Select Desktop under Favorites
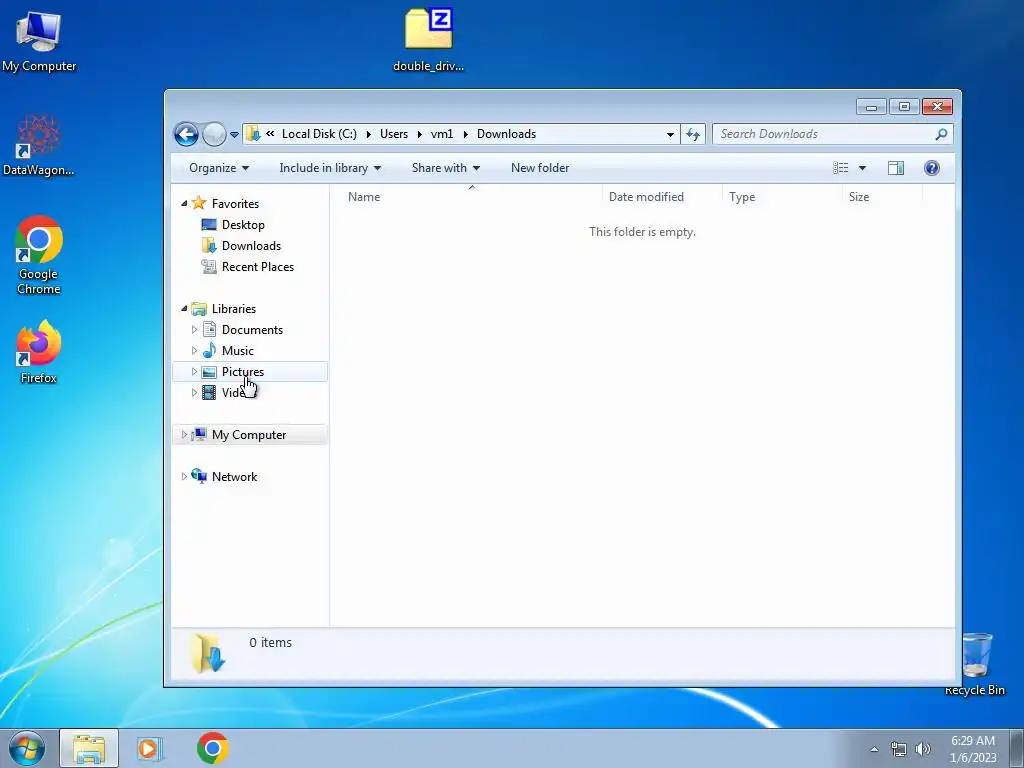 tap(243, 225)
